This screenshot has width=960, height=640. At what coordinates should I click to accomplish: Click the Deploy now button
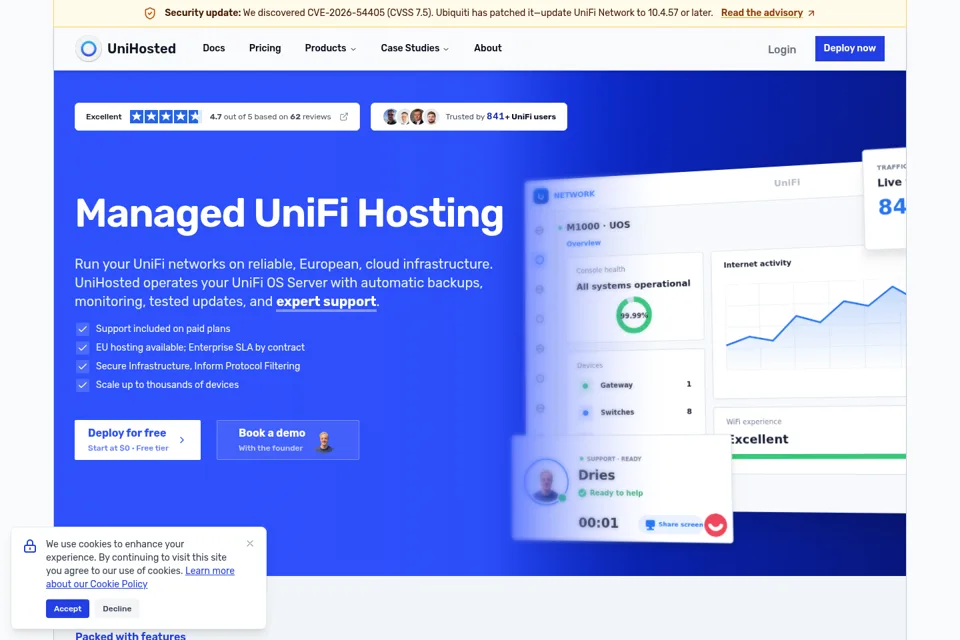pyautogui.click(x=849, y=48)
